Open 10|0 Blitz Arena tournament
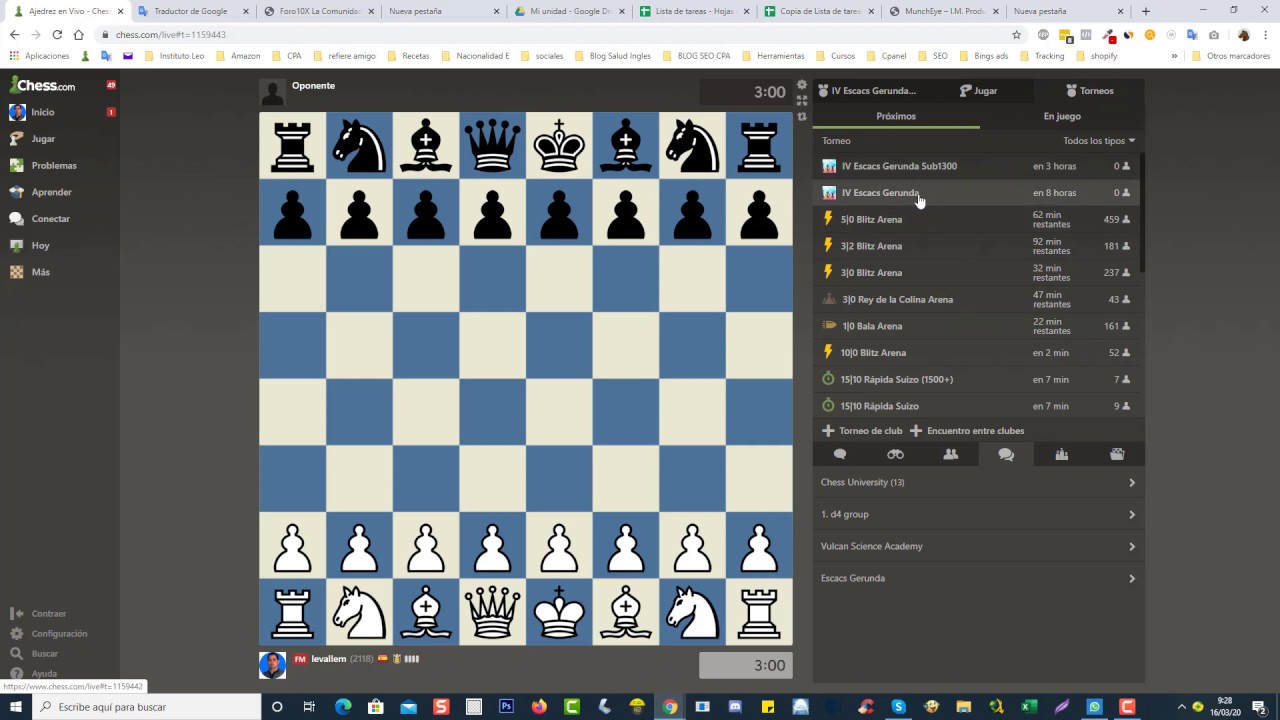 coord(976,352)
